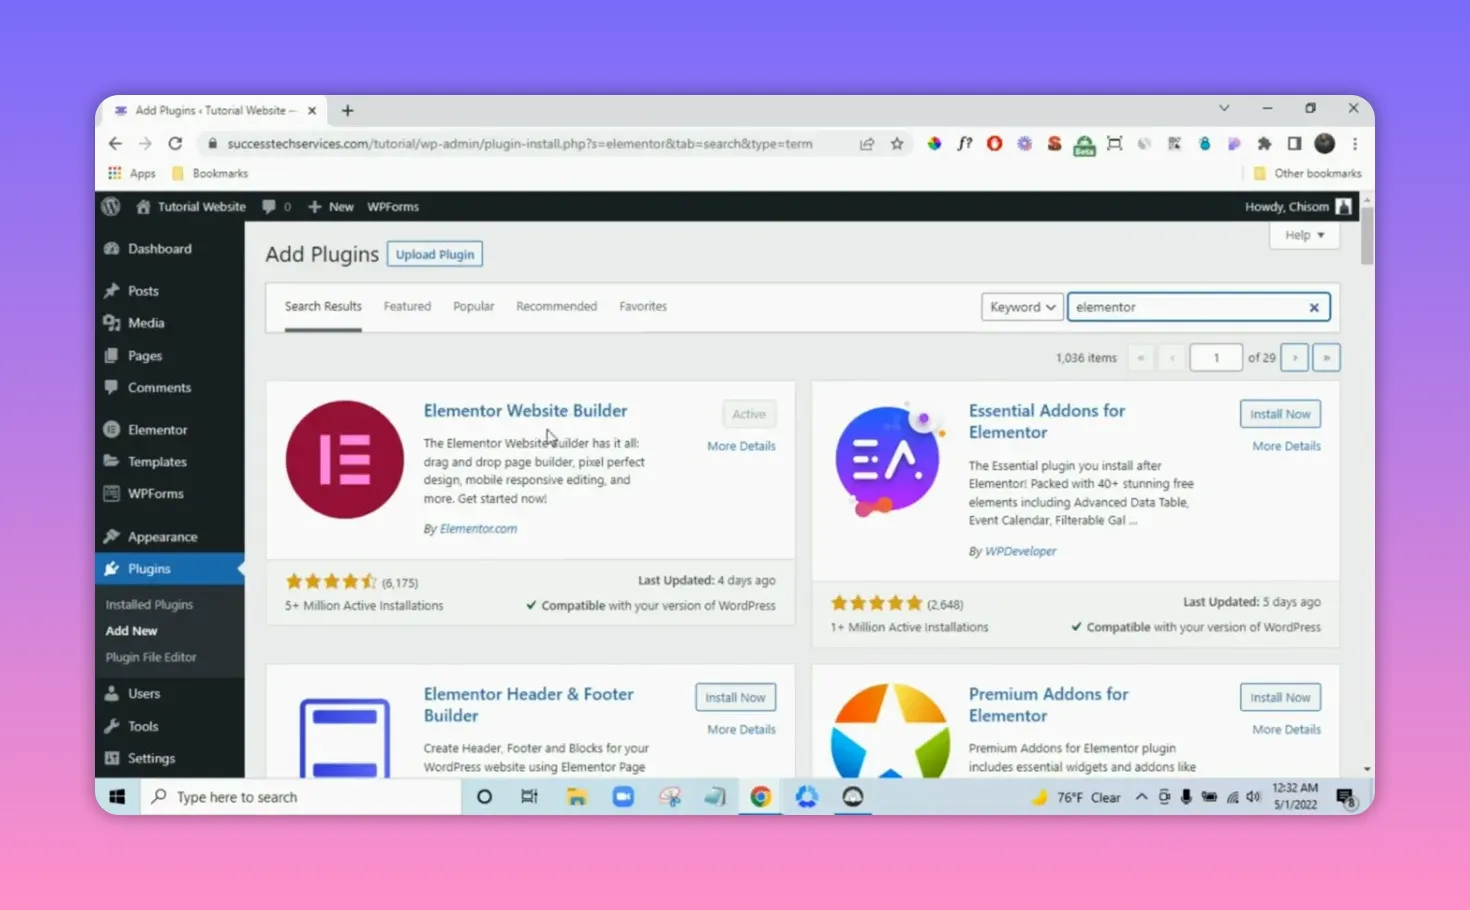Open File Explorer from the taskbar
Screen dimensions: 1470x910
[x=577, y=797]
